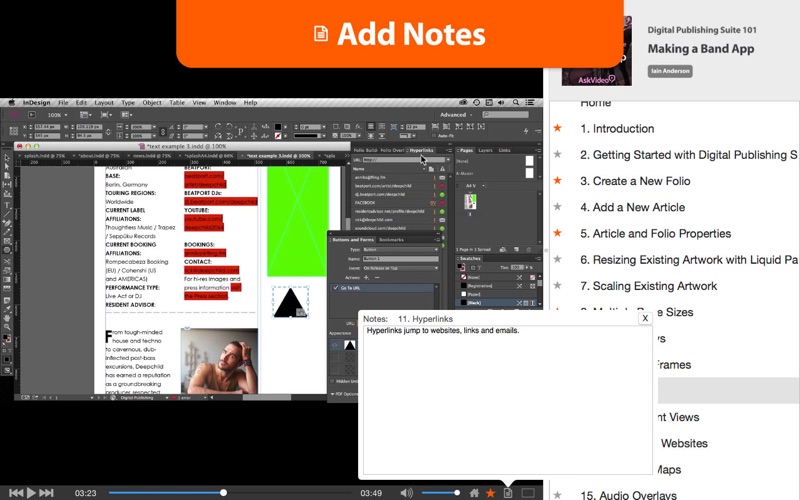Open lesson 3. Create a New Folio
The width and height of the screenshot is (800, 500).
635,181
